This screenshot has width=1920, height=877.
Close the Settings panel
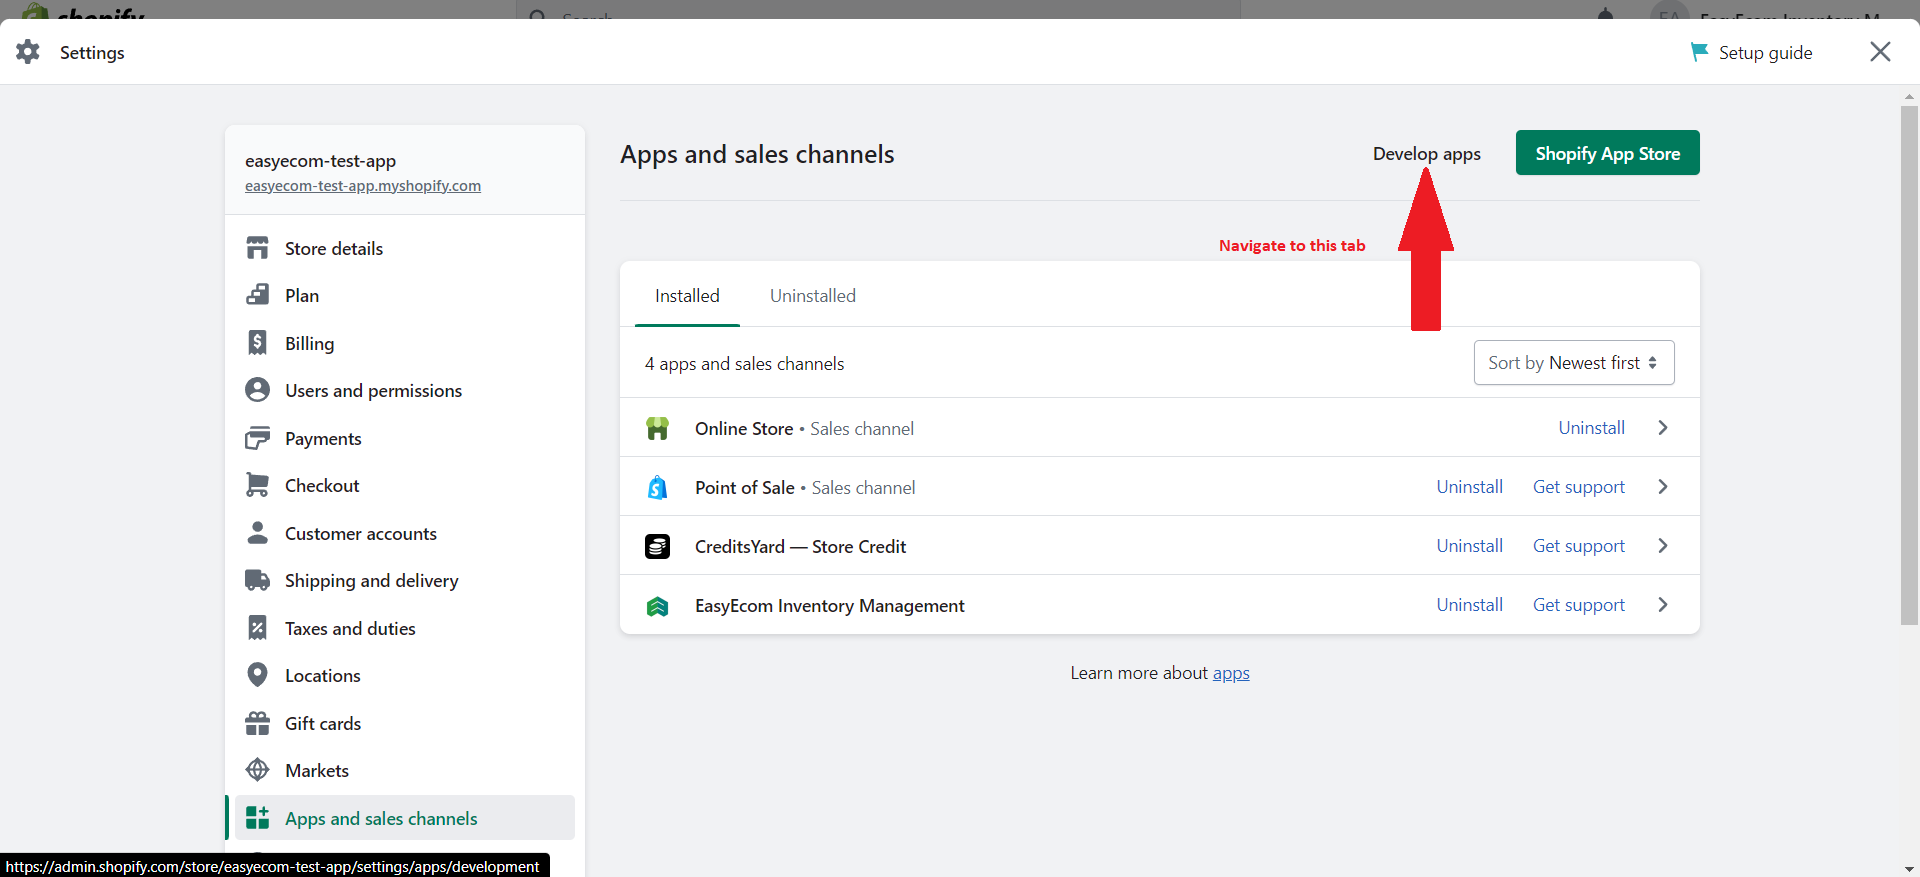click(x=1880, y=52)
